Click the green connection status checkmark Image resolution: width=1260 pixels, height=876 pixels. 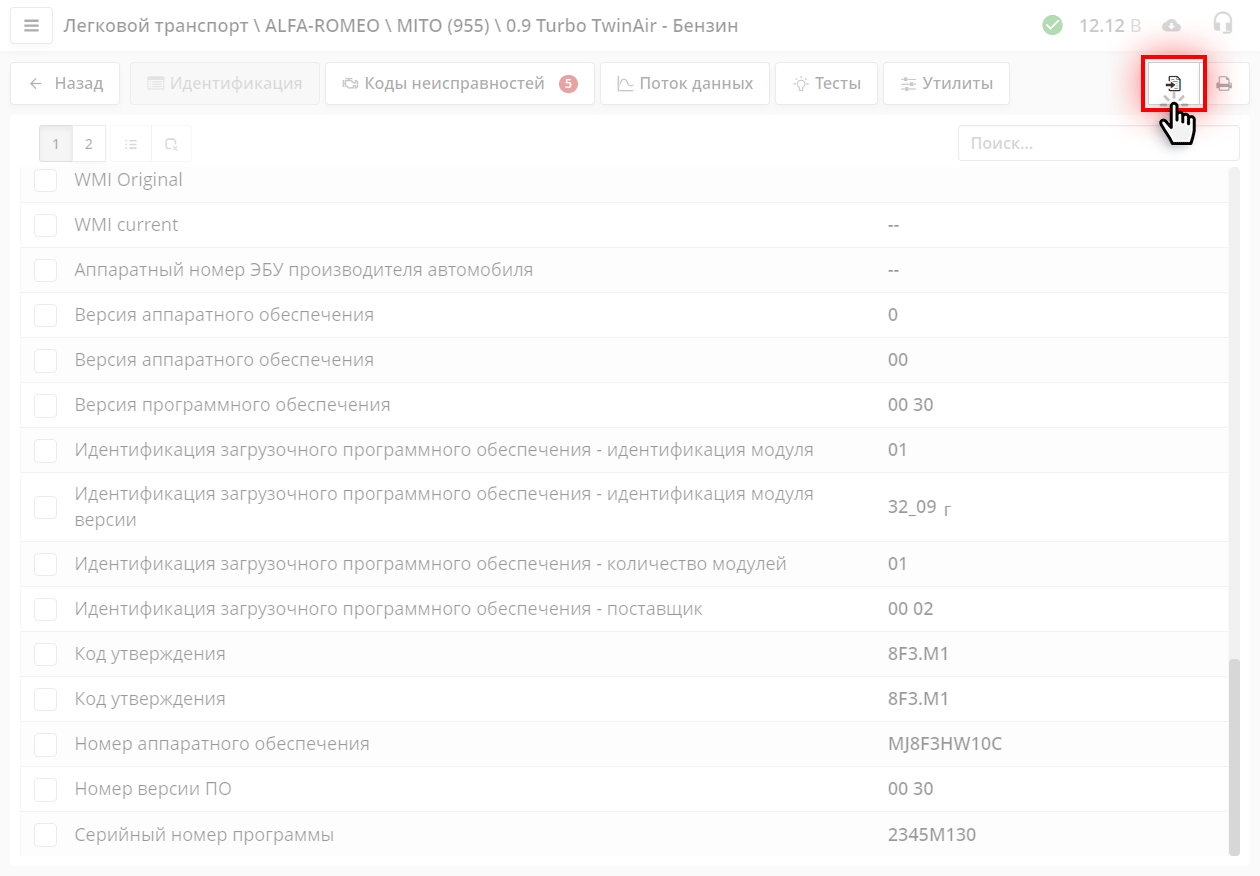1052,25
